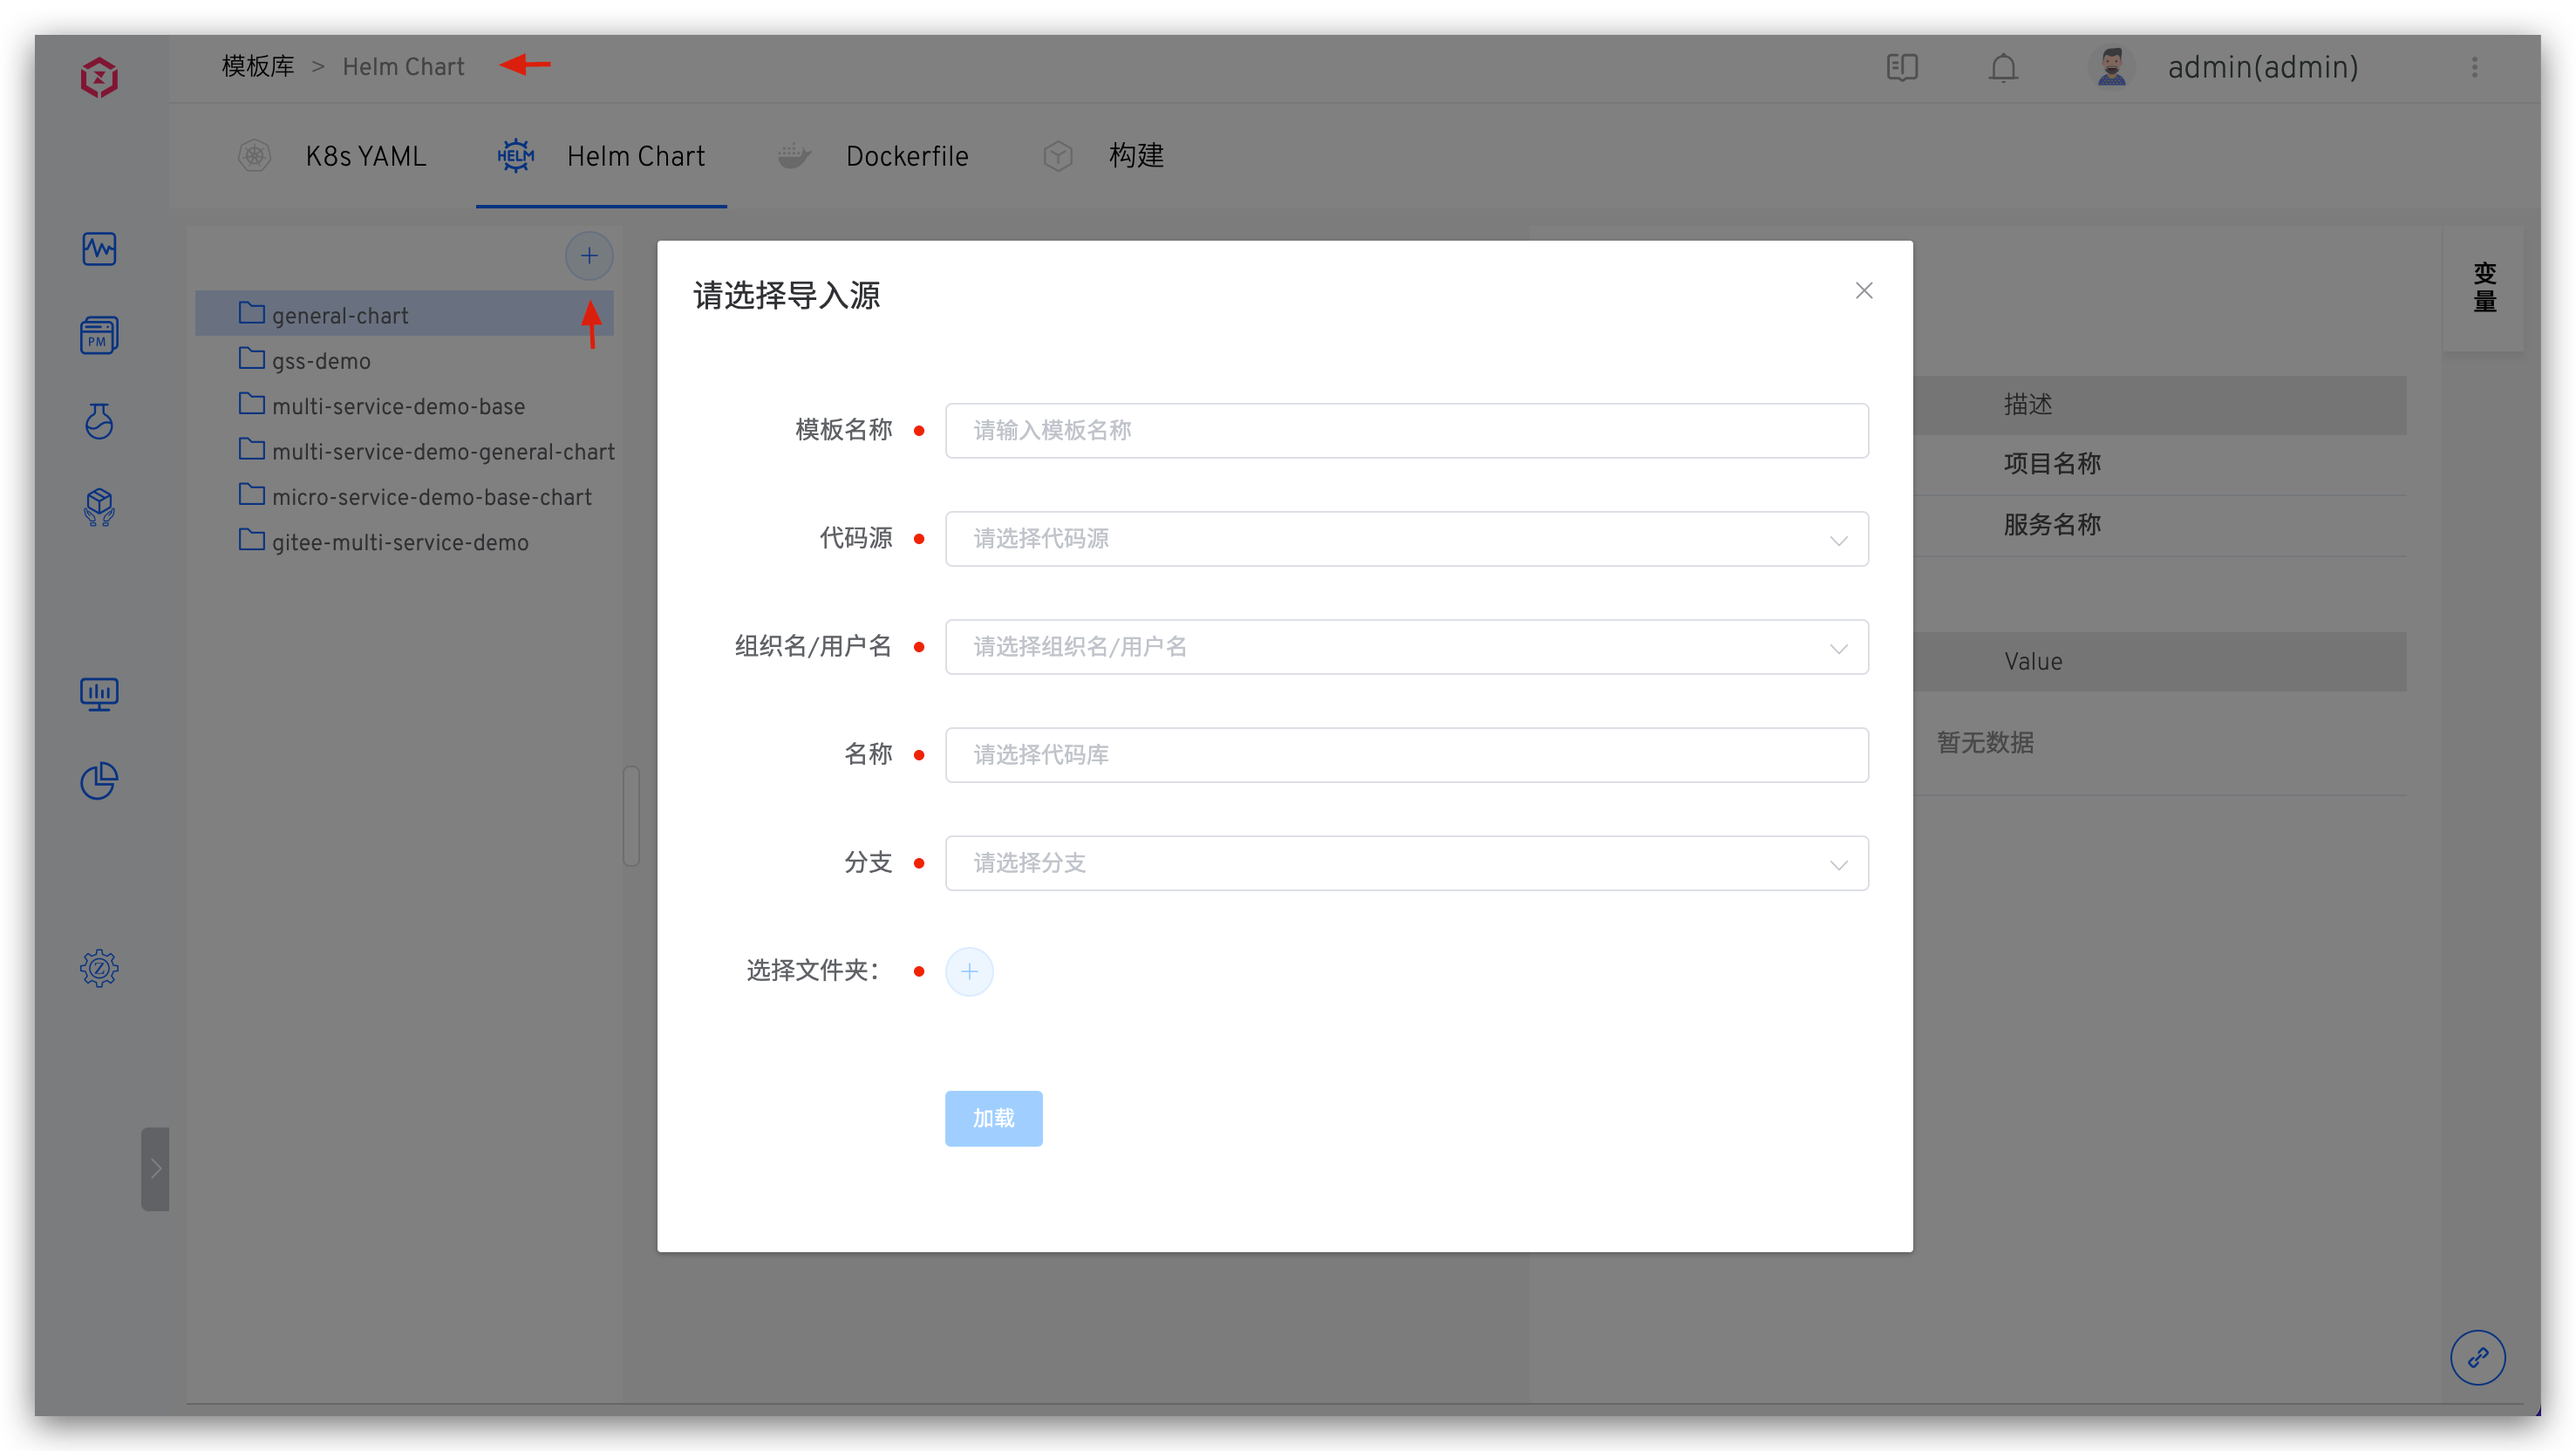The image size is (2576, 1451).
Task: Open the data statistics pie chart icon
Action: click(99, 781)
